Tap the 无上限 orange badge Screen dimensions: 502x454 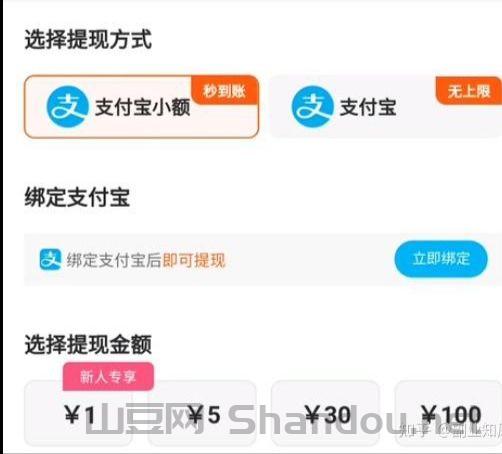[x=469, y=91]
